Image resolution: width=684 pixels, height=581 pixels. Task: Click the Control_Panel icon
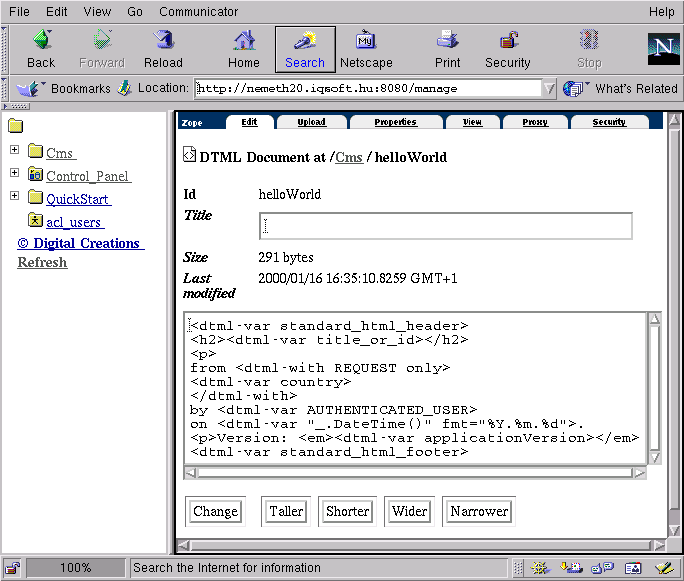tap(35, 174)
